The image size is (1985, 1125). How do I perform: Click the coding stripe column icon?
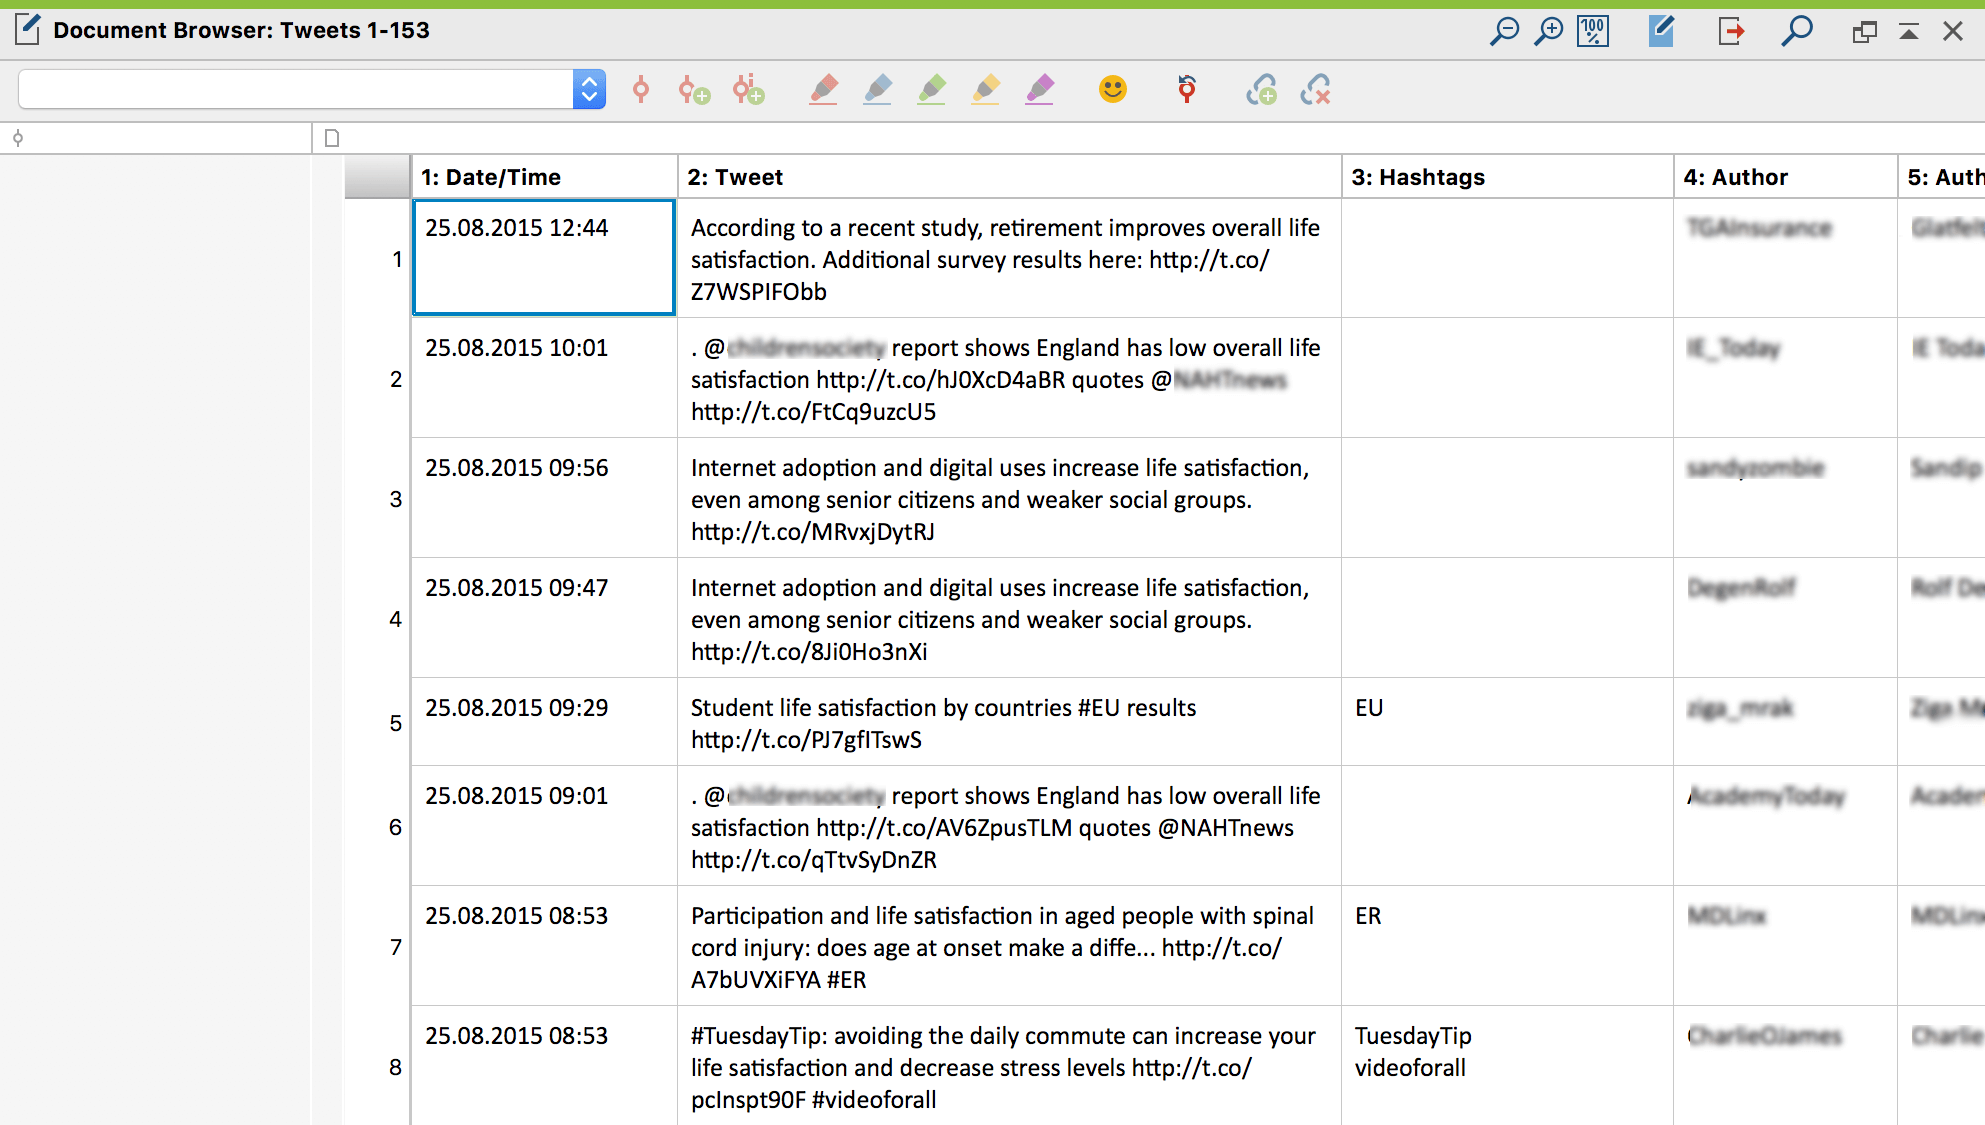(18, 138)
